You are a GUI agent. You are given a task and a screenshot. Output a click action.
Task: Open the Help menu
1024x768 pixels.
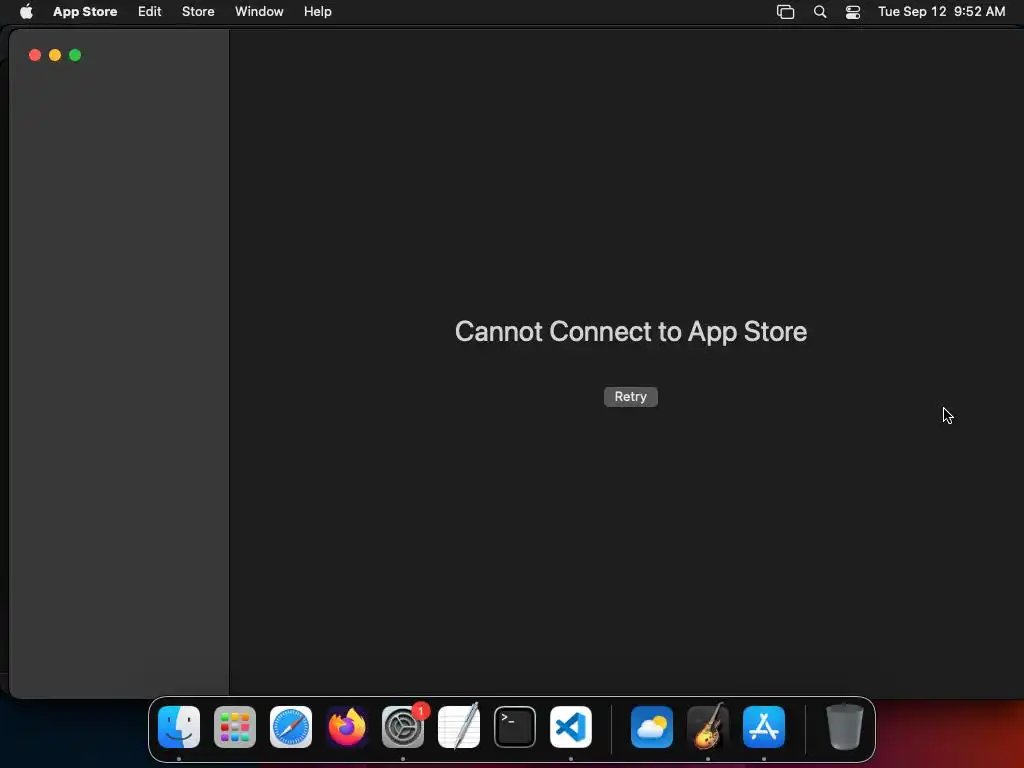[317, 12]
